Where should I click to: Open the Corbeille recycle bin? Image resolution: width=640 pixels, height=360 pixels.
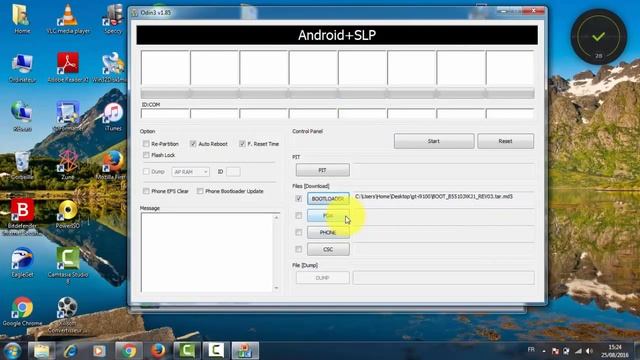[22, 165]
